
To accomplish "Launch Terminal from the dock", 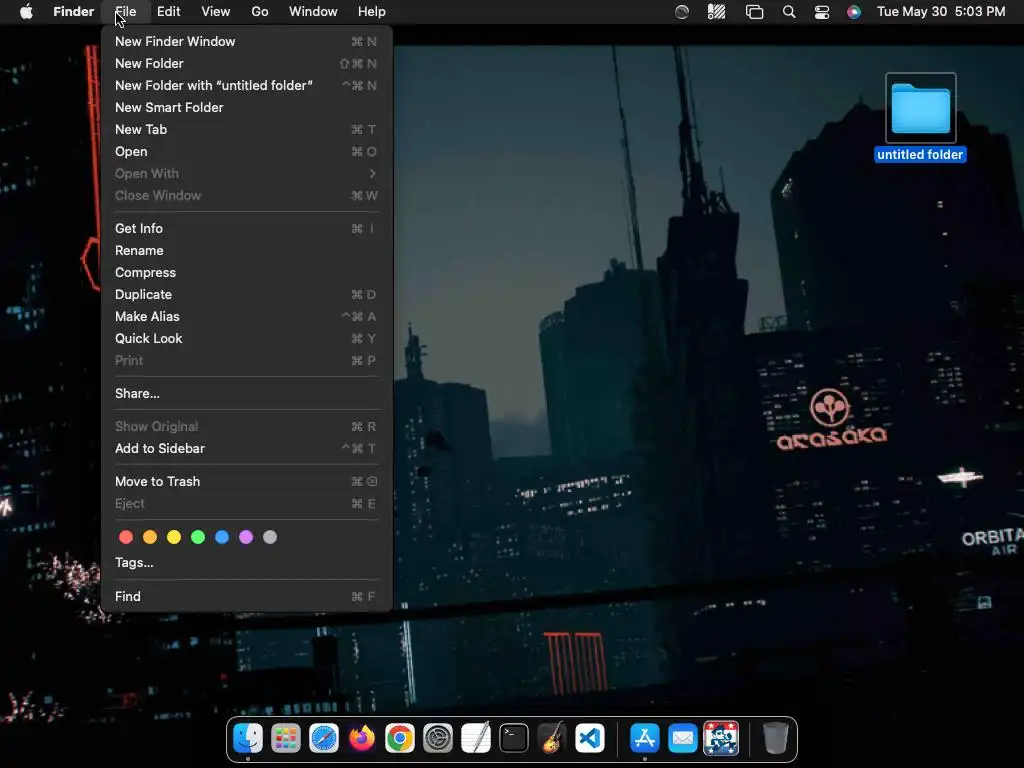I will tap(513, 739).
